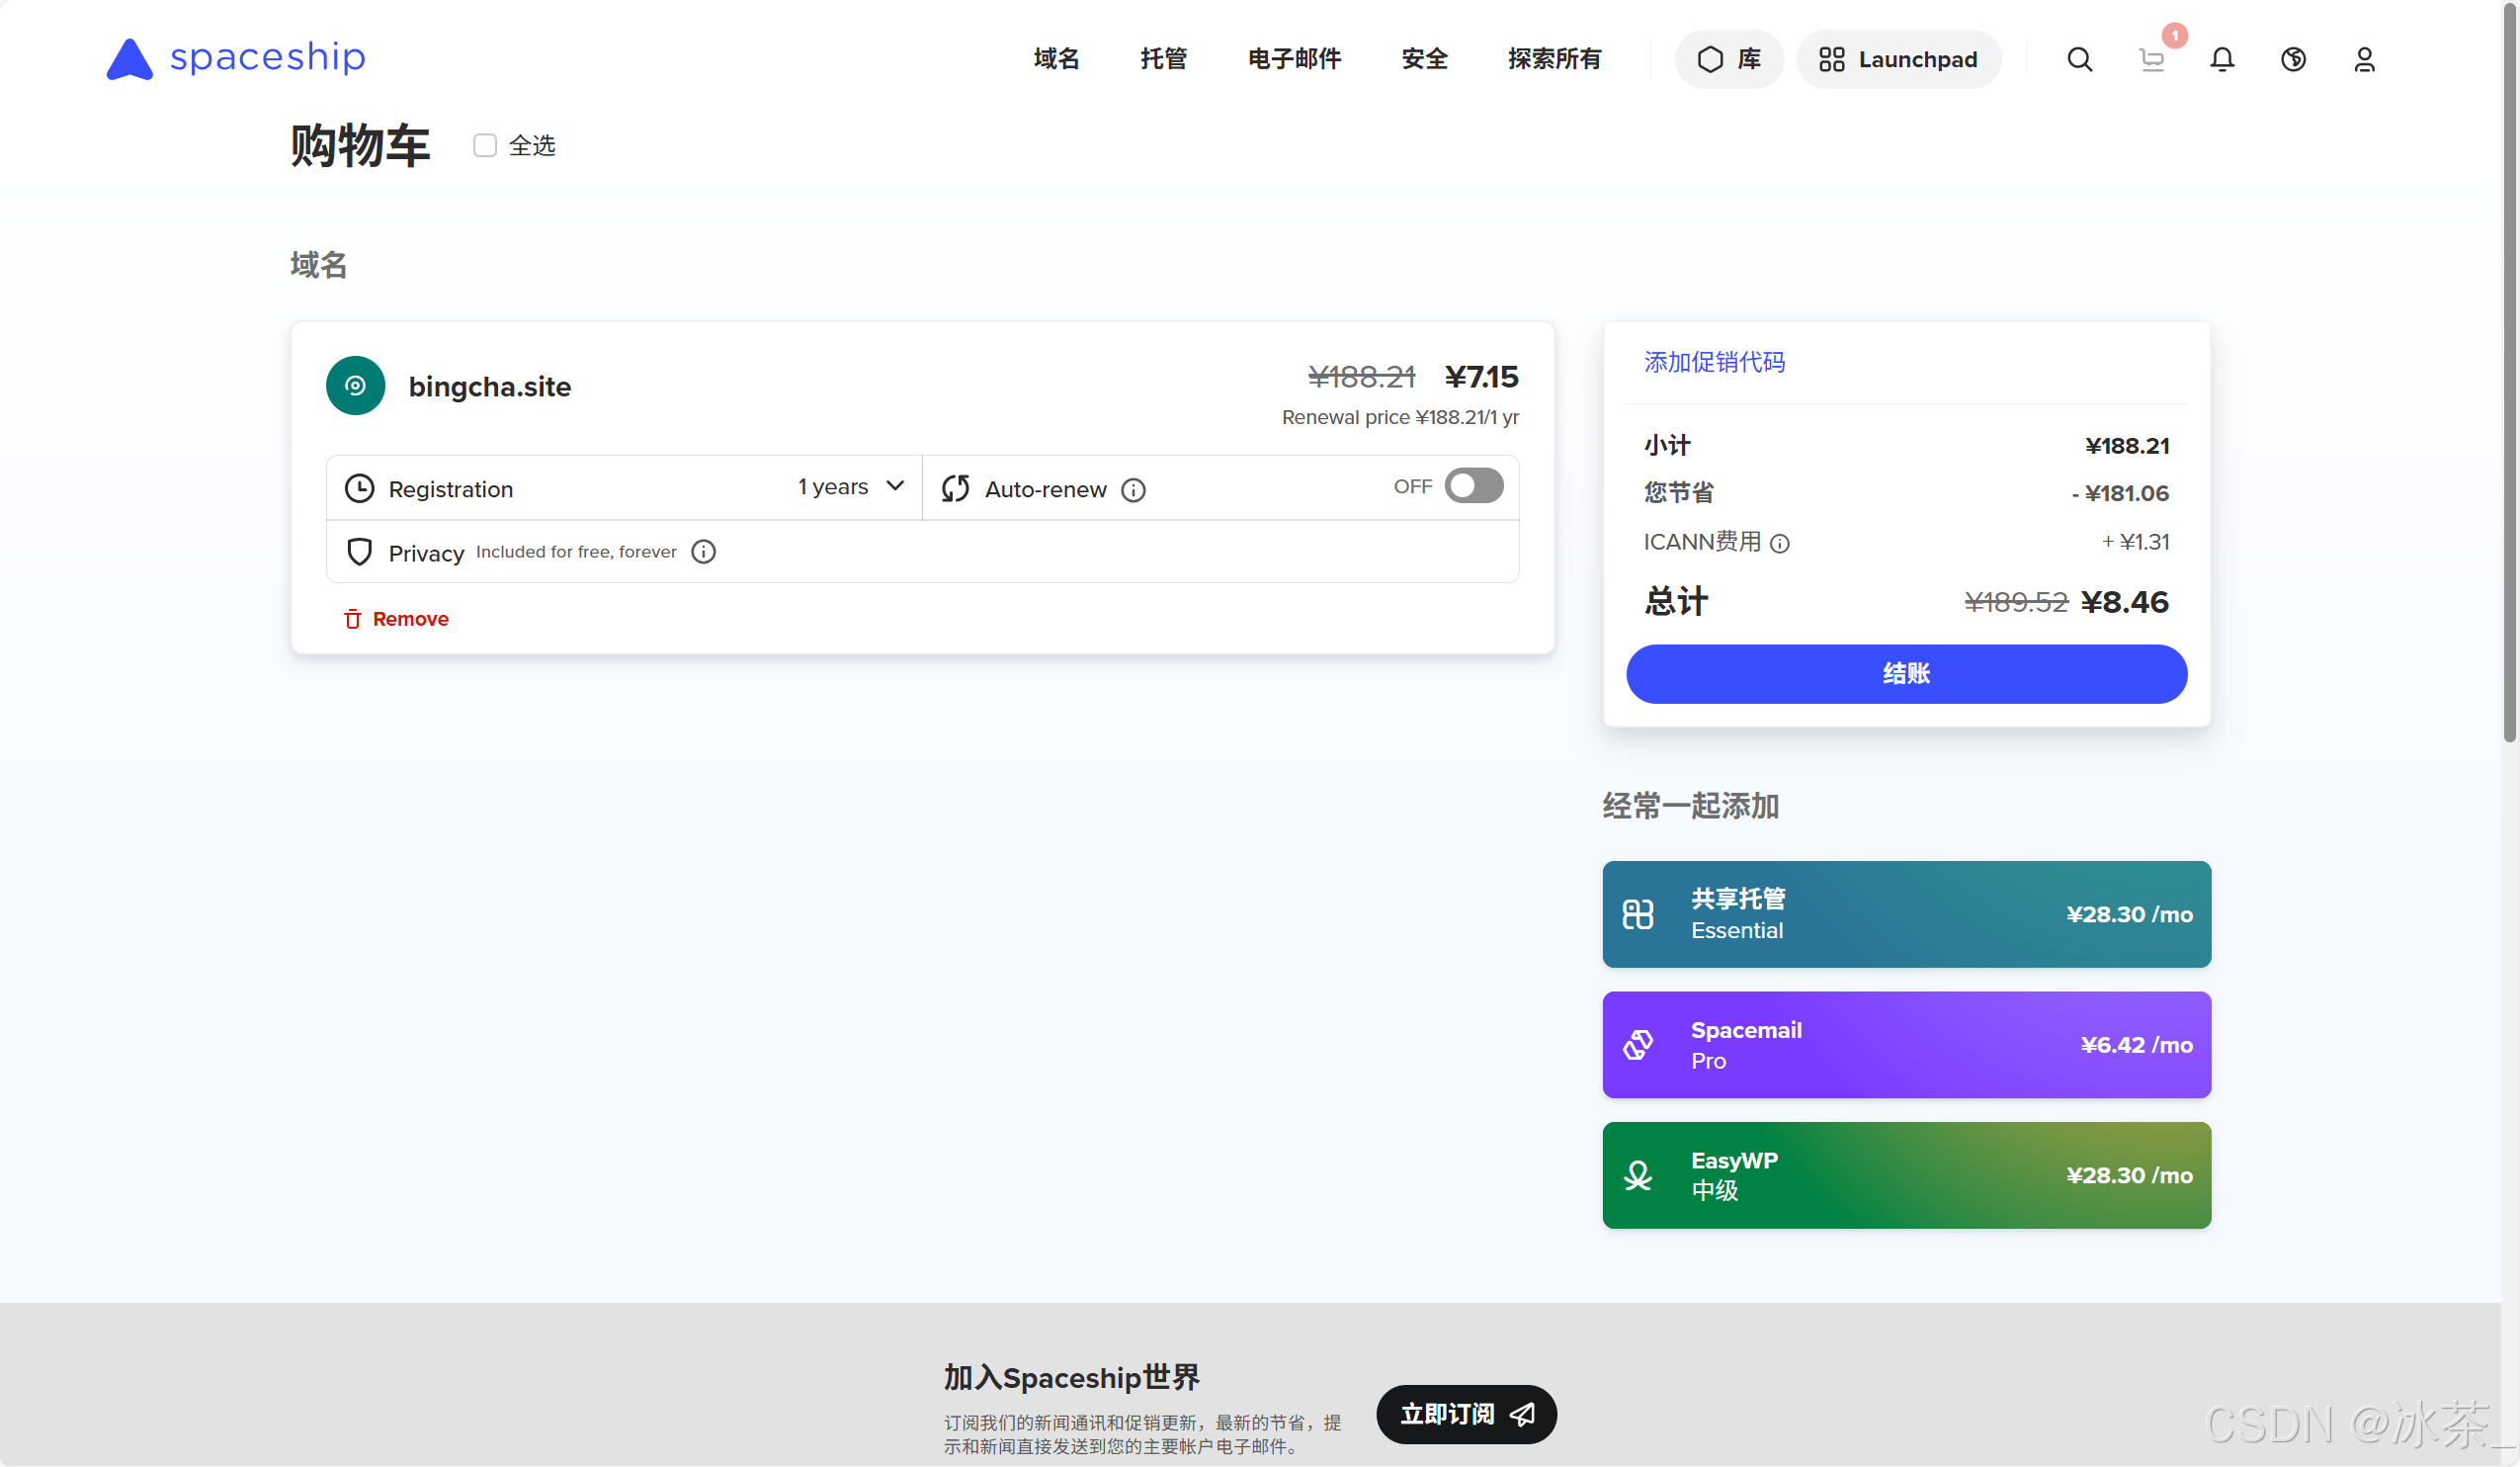
Task: Toggle Auto-renew switch on
Action: tap(1473, 487)
